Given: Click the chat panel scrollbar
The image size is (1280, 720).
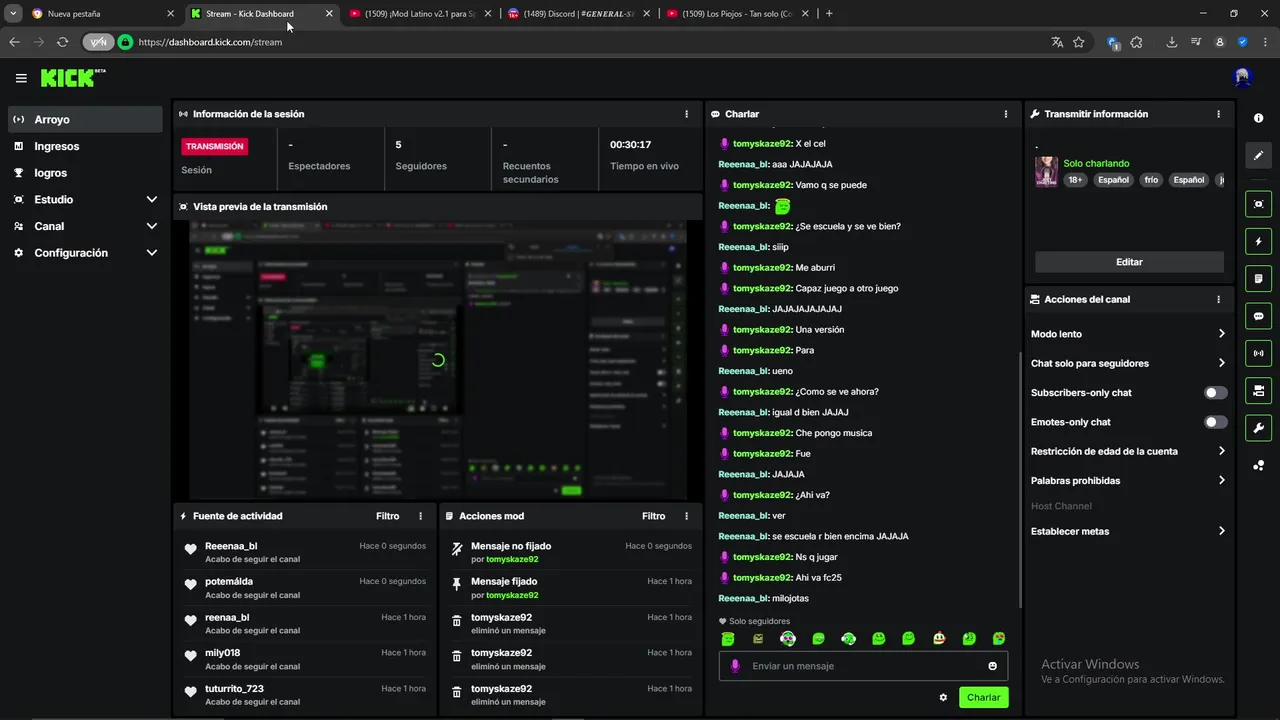Looking at the screenshot, I should [1019, 480].
